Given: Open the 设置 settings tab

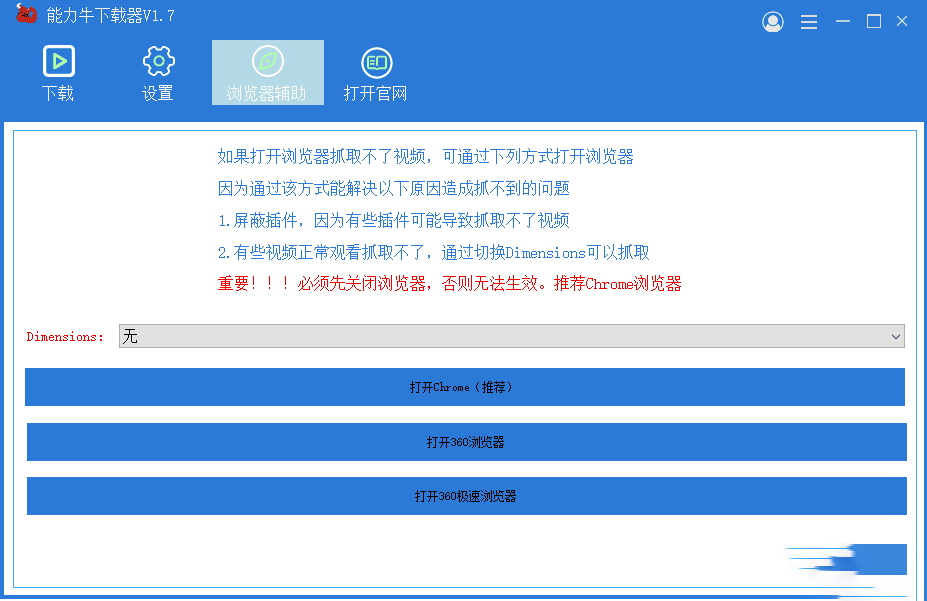Looking at the screenshot, I should point(158,73).
